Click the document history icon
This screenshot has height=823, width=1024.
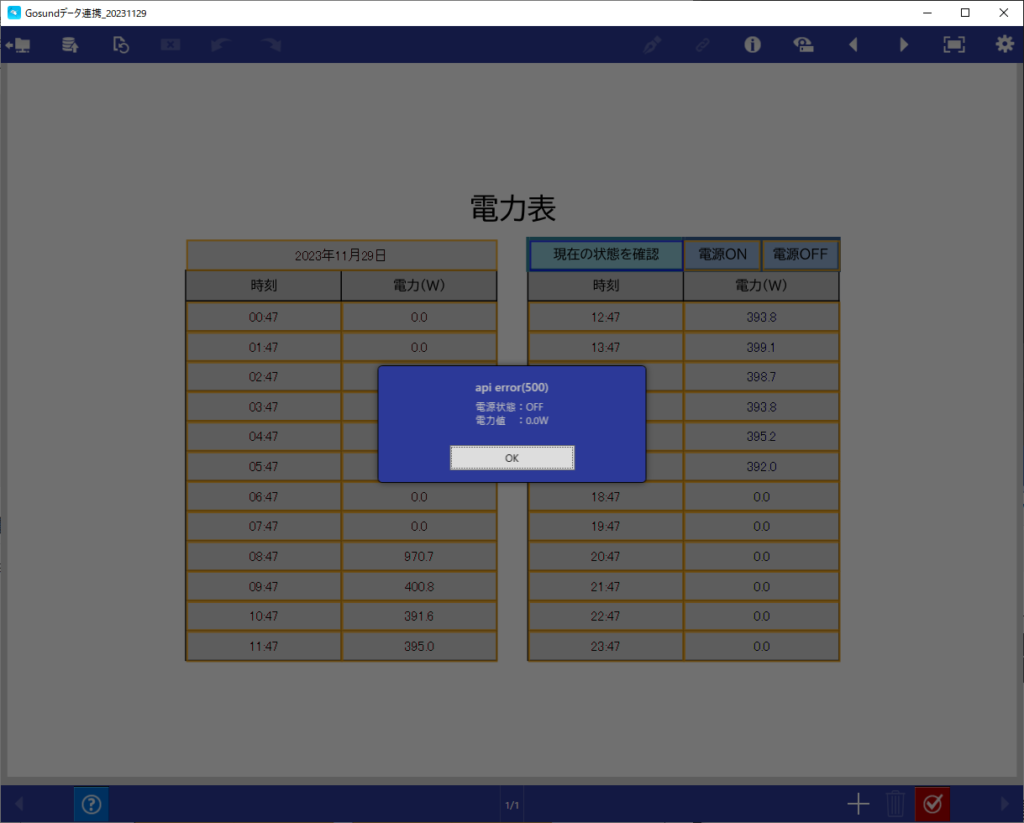click(121, 45)
